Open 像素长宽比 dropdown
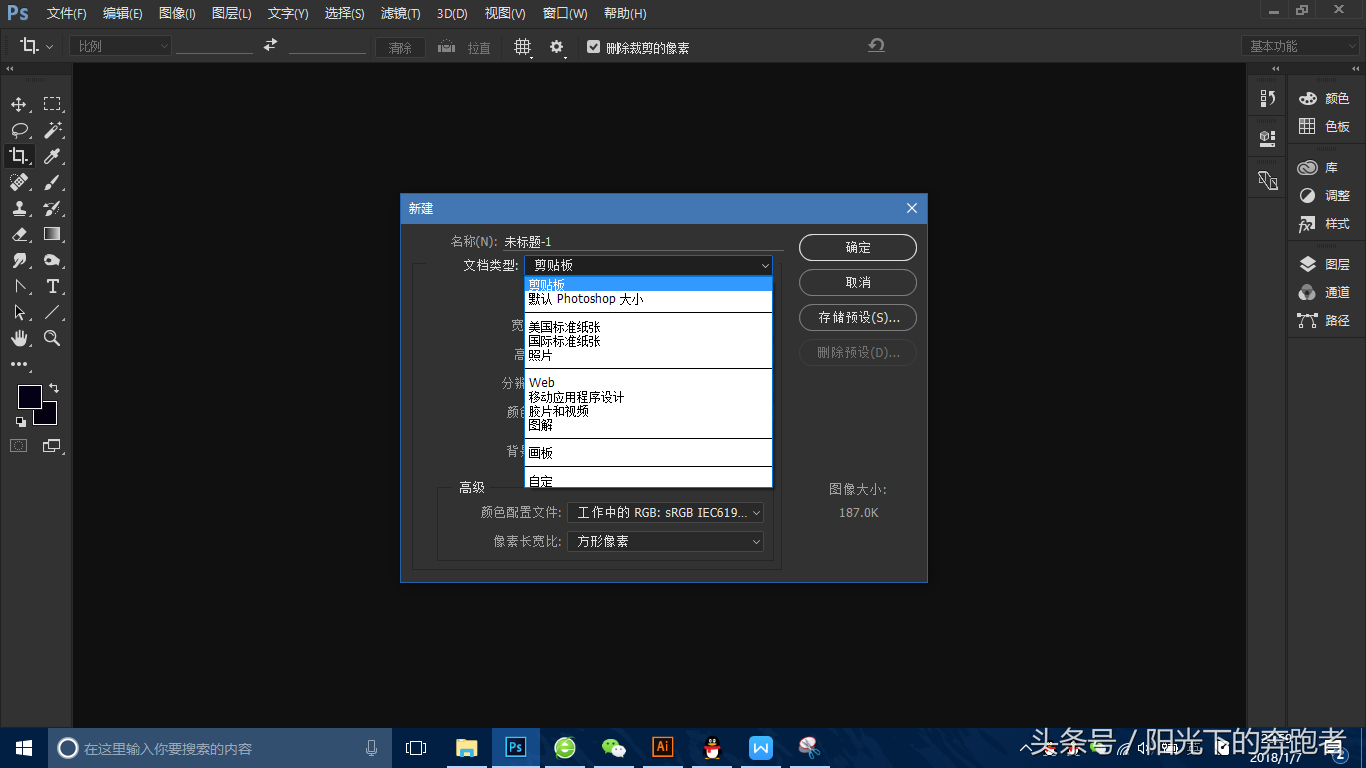 pos(665,541)
